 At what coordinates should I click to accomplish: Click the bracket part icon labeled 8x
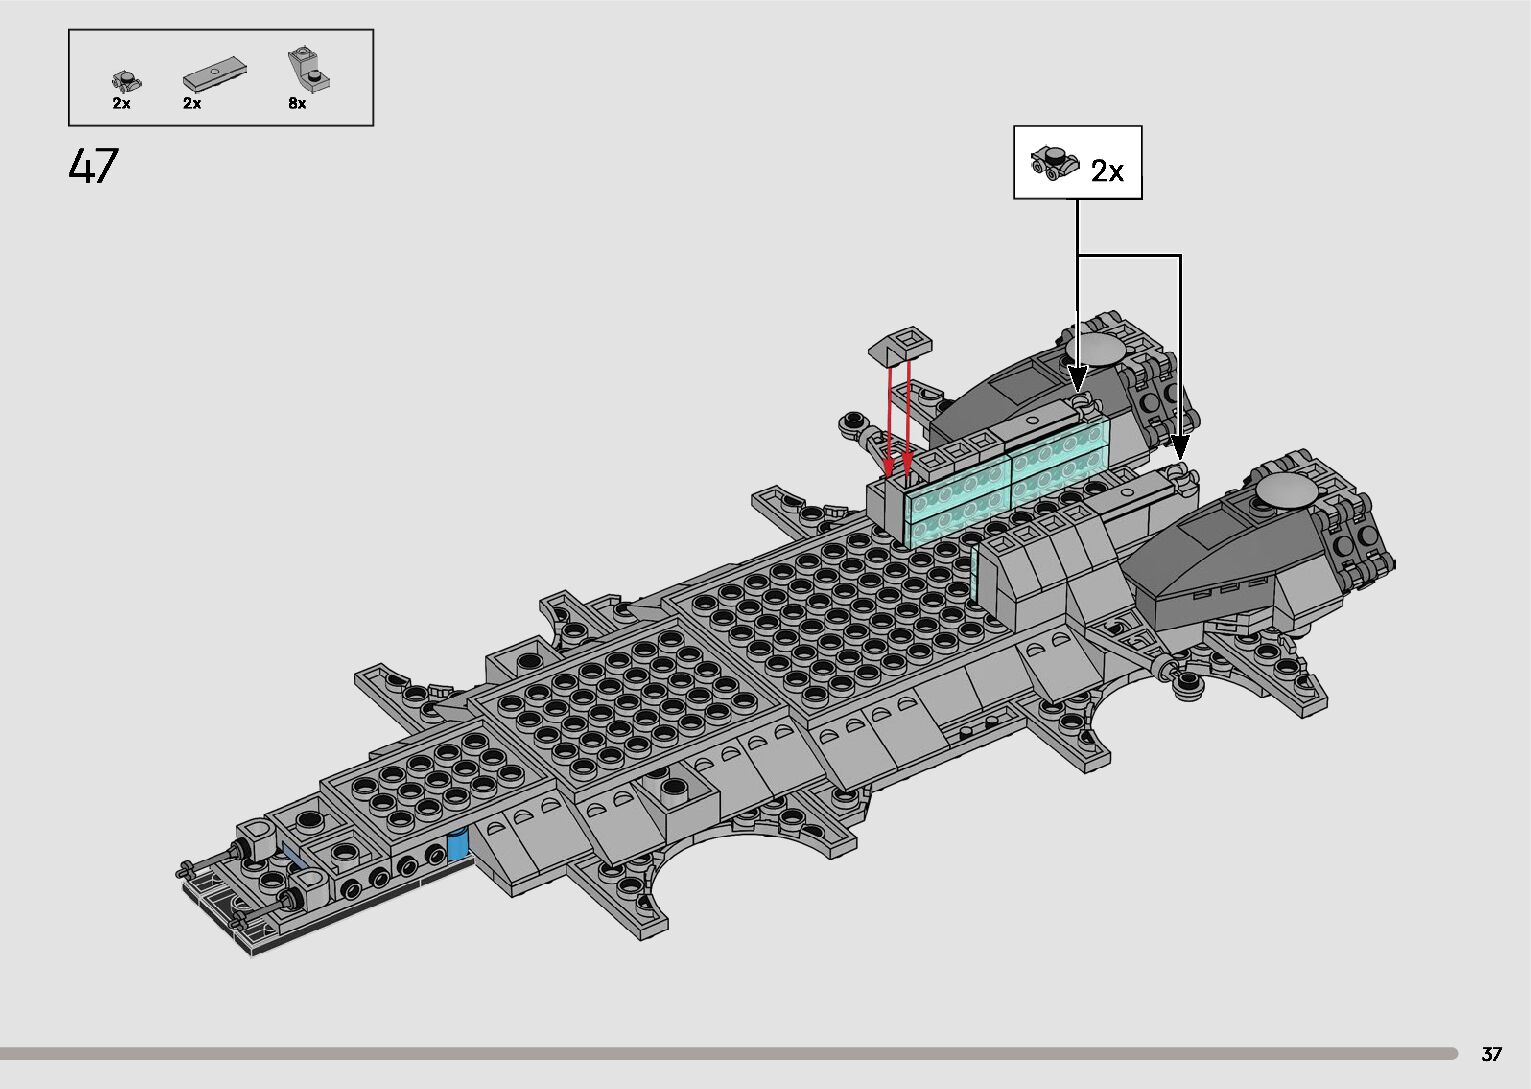(306, 68)
